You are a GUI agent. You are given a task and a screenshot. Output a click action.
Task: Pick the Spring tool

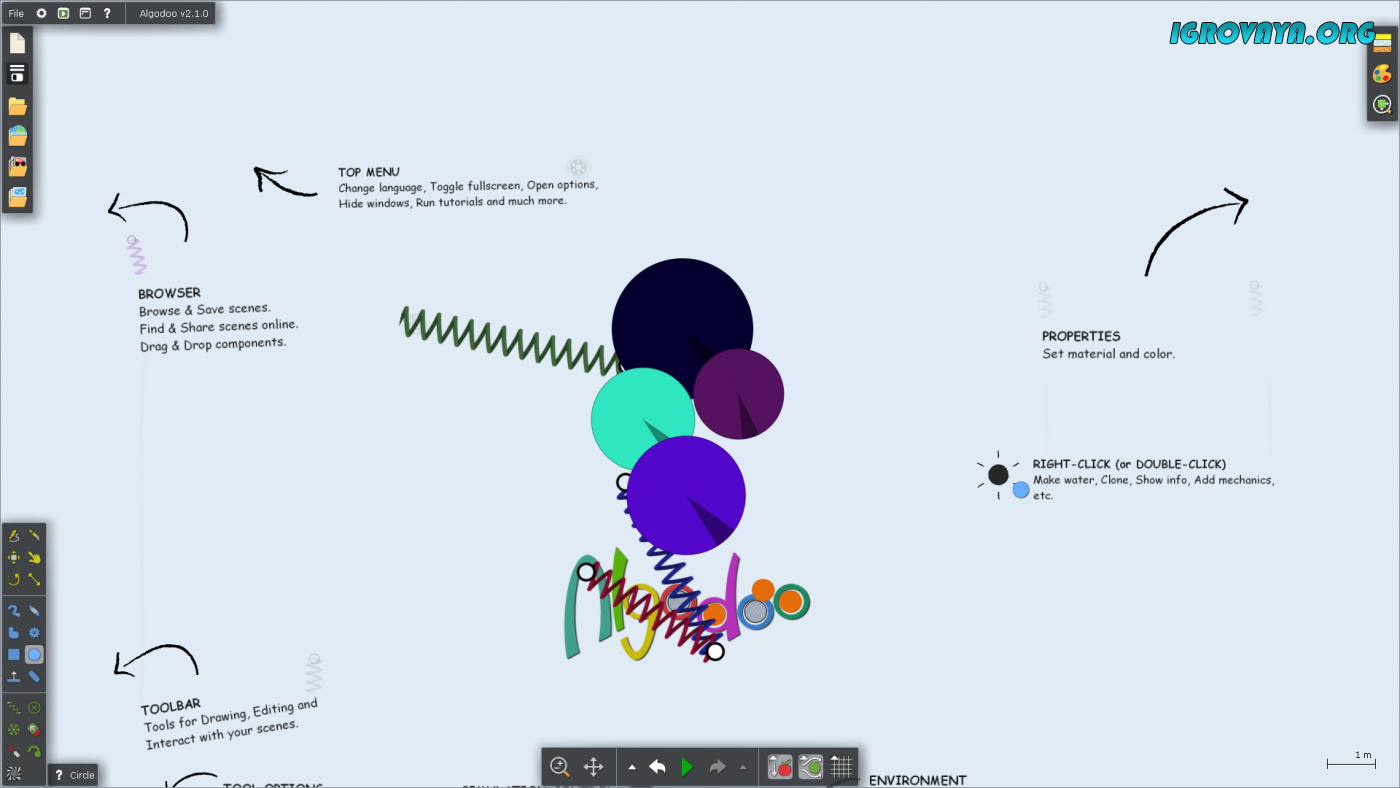coord(14,708)
